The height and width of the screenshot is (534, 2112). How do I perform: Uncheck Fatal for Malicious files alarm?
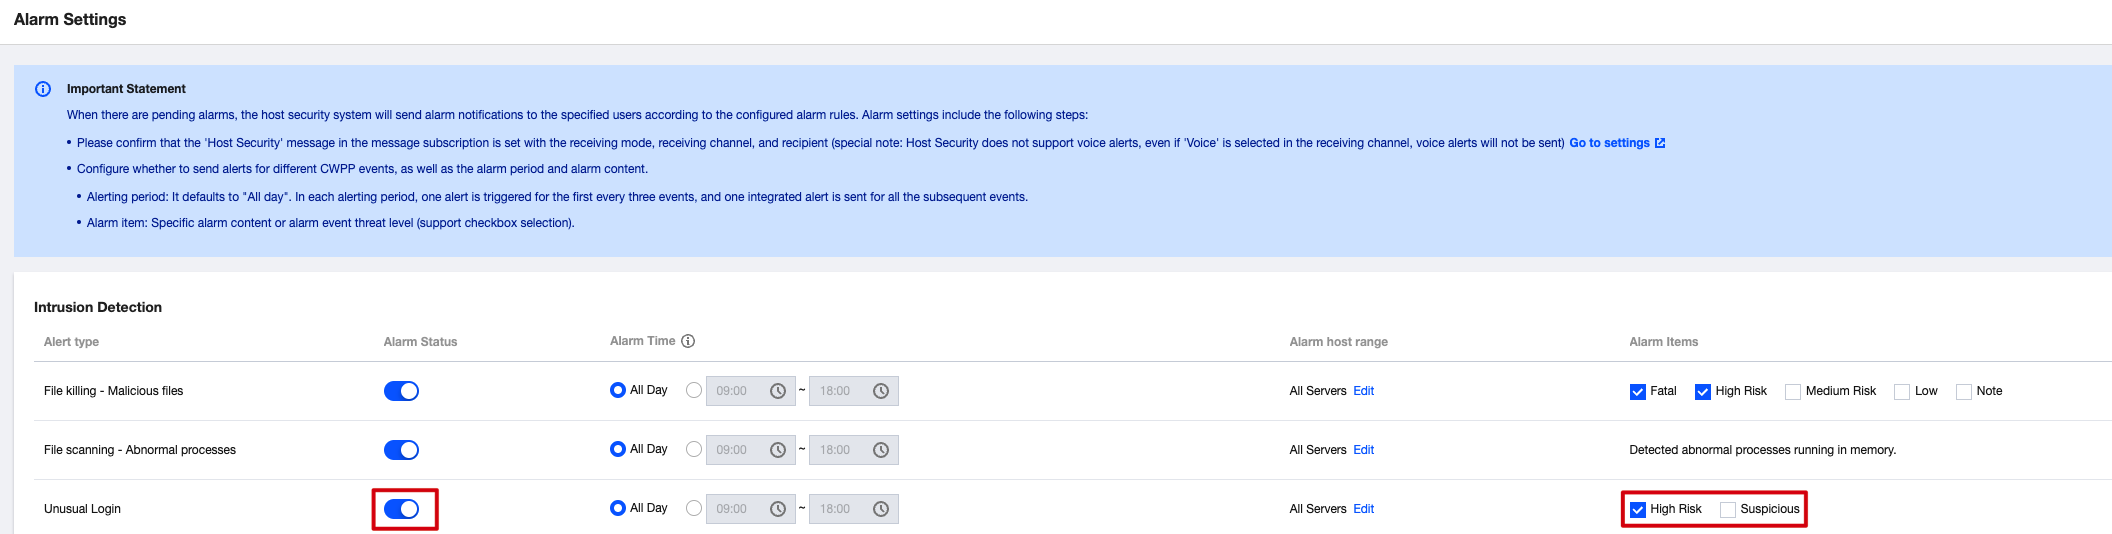pos(1638,392)
